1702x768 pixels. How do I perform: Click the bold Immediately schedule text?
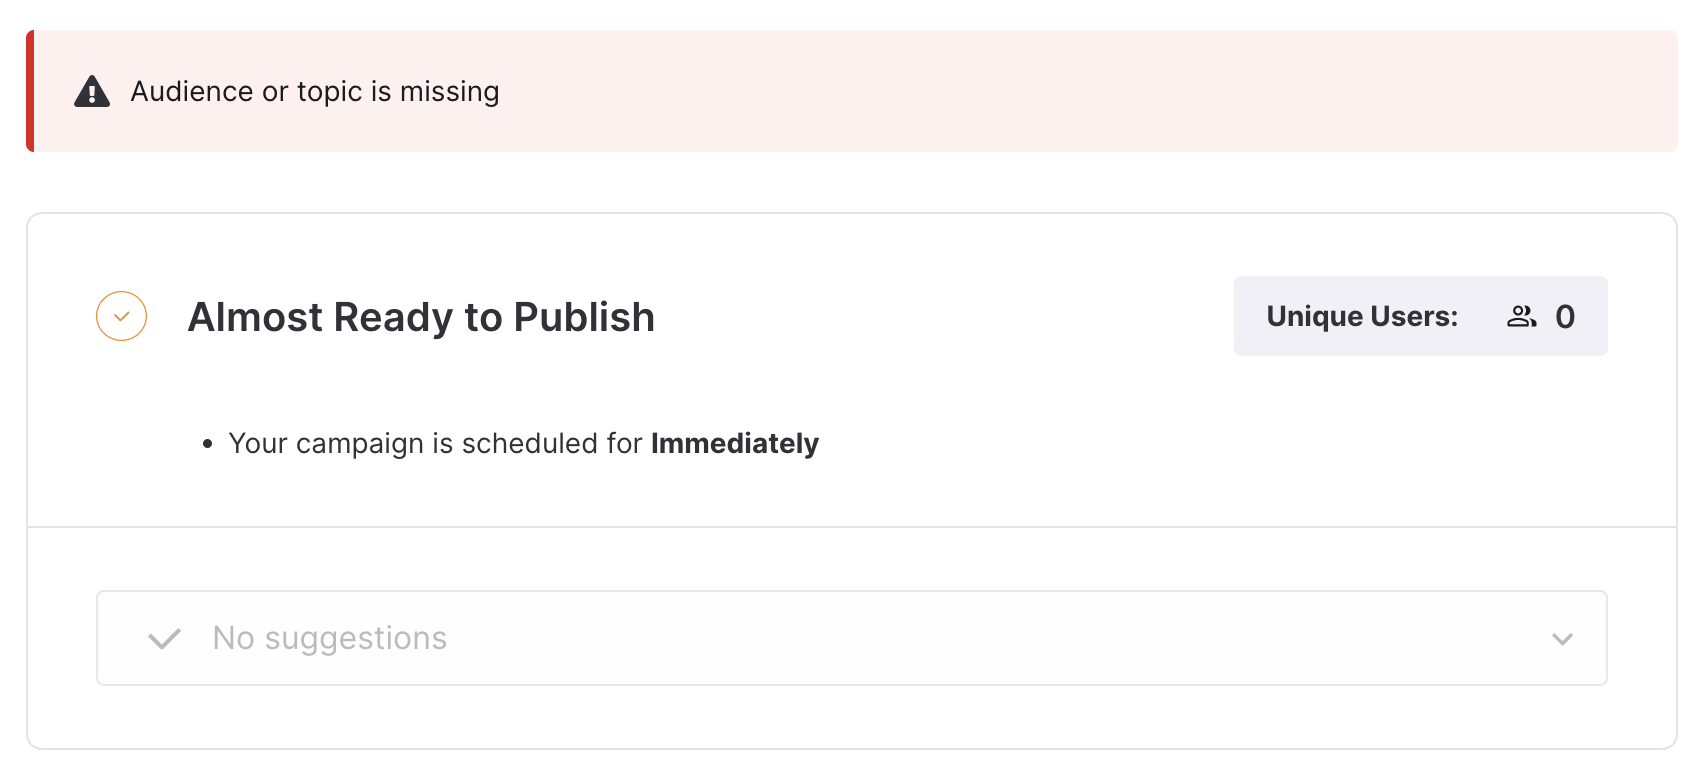(735, 443)
